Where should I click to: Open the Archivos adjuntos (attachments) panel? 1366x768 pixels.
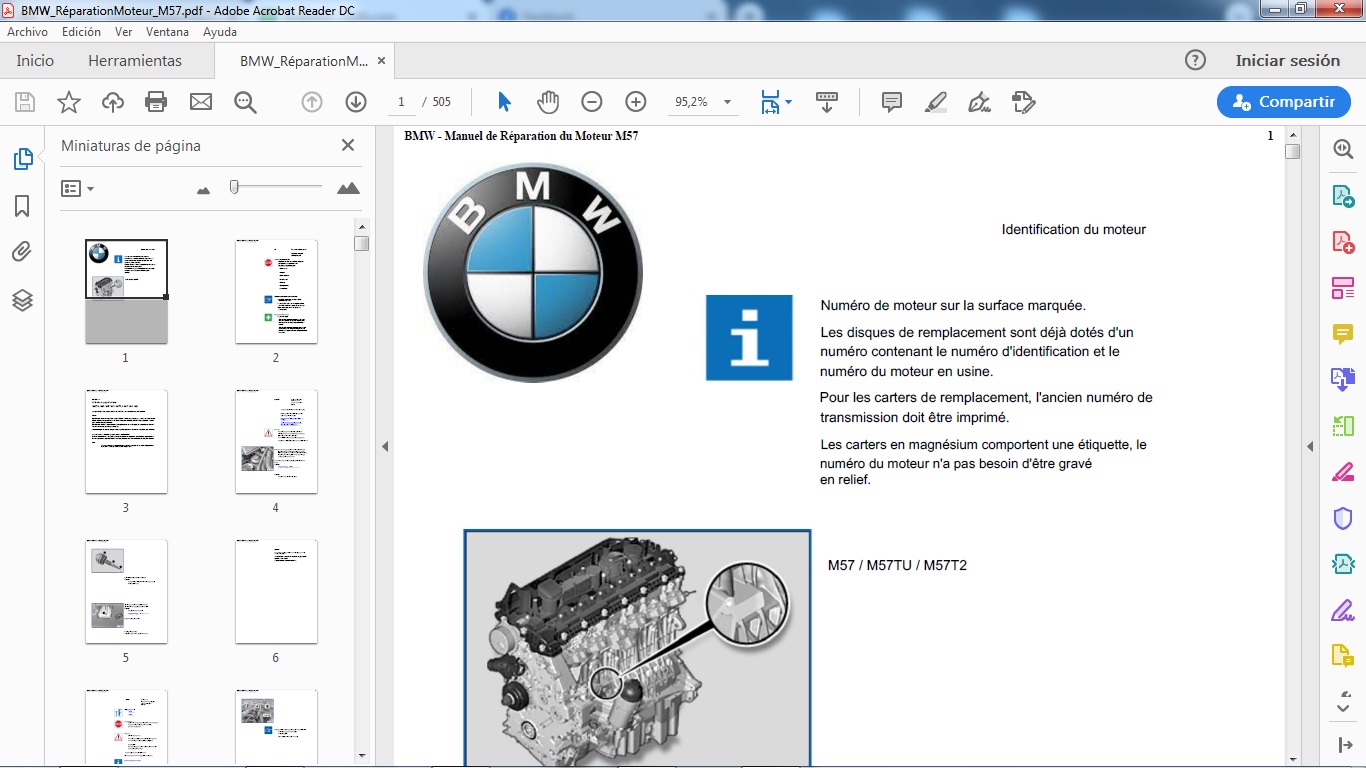click(x=24, y=251)
